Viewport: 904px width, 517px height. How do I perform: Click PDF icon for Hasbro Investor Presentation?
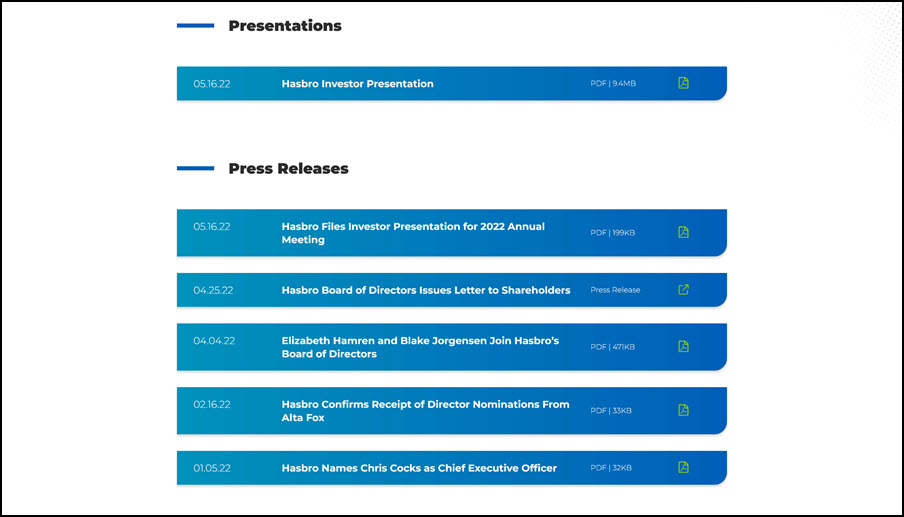tap(684, 83)
